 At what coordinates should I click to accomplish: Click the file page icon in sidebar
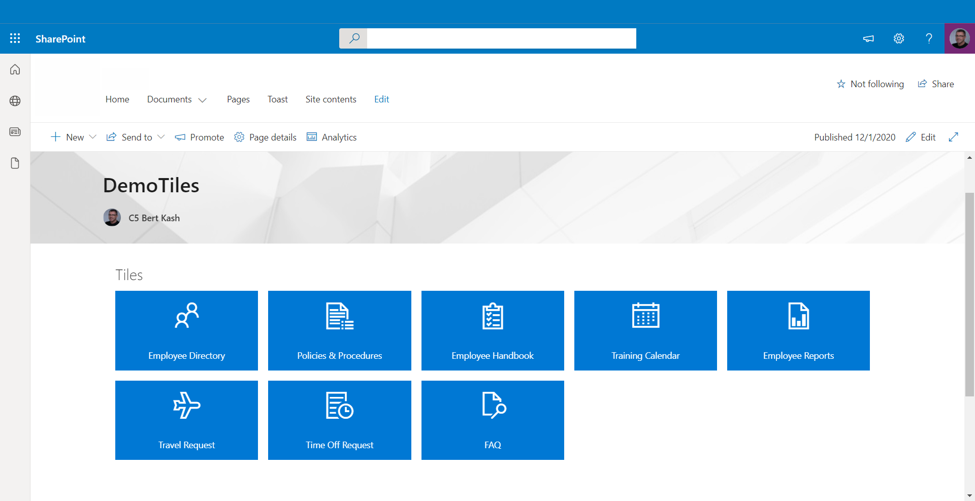click(x=15, y=163)
